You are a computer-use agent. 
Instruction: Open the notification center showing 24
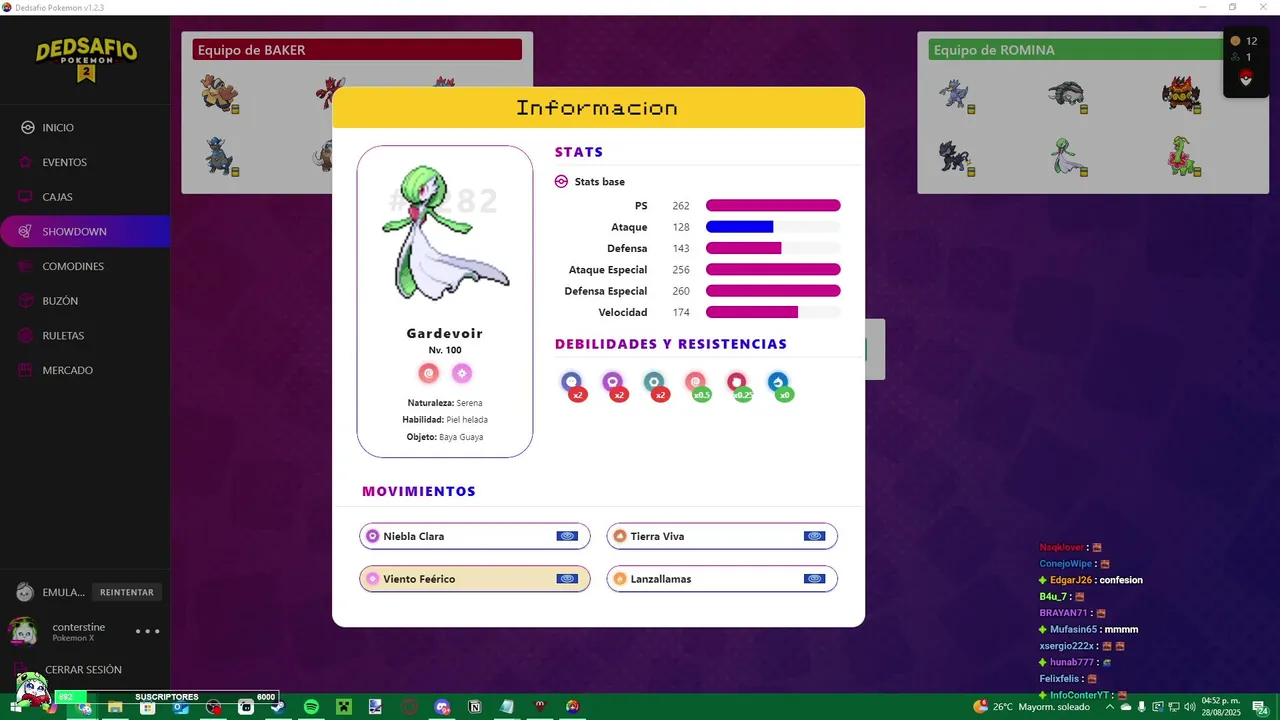click(1260, 707)
